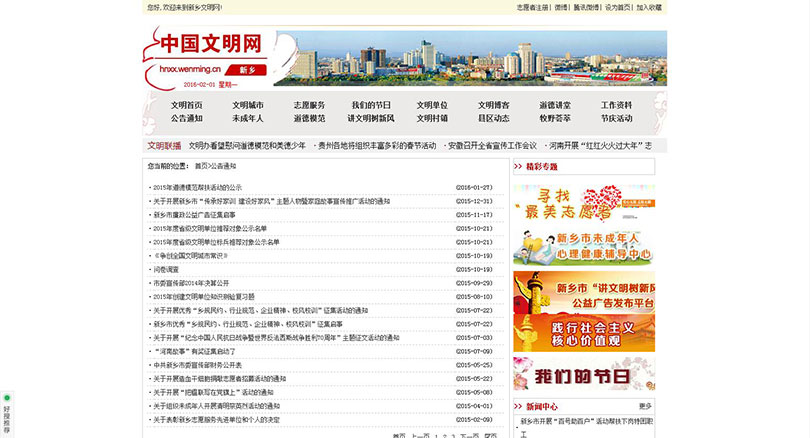
Task: Click the green 好搜推荐 floating widget
Action: 6,415
